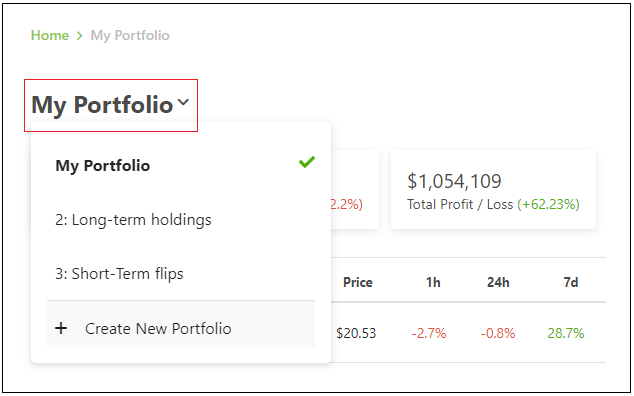Click the 28.7% seven-day change value

(566, 333)
